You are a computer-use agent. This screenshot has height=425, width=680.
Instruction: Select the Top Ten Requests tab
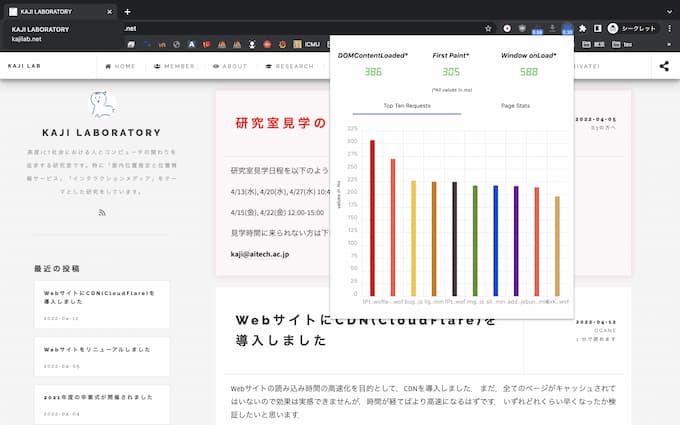pyautogui.click(x=407, y=105)
